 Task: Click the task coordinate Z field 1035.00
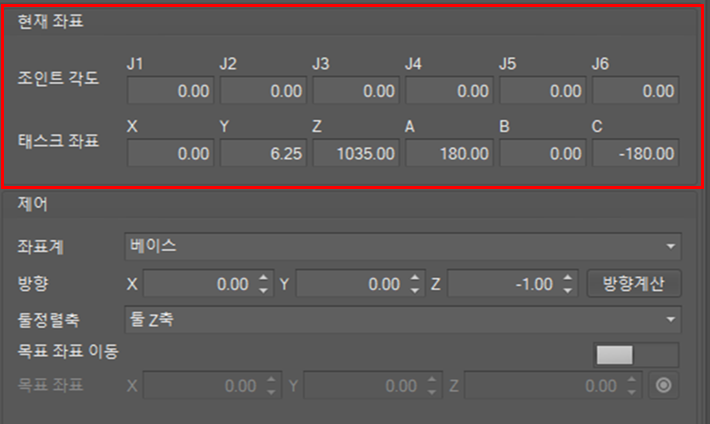coord(356,154)
